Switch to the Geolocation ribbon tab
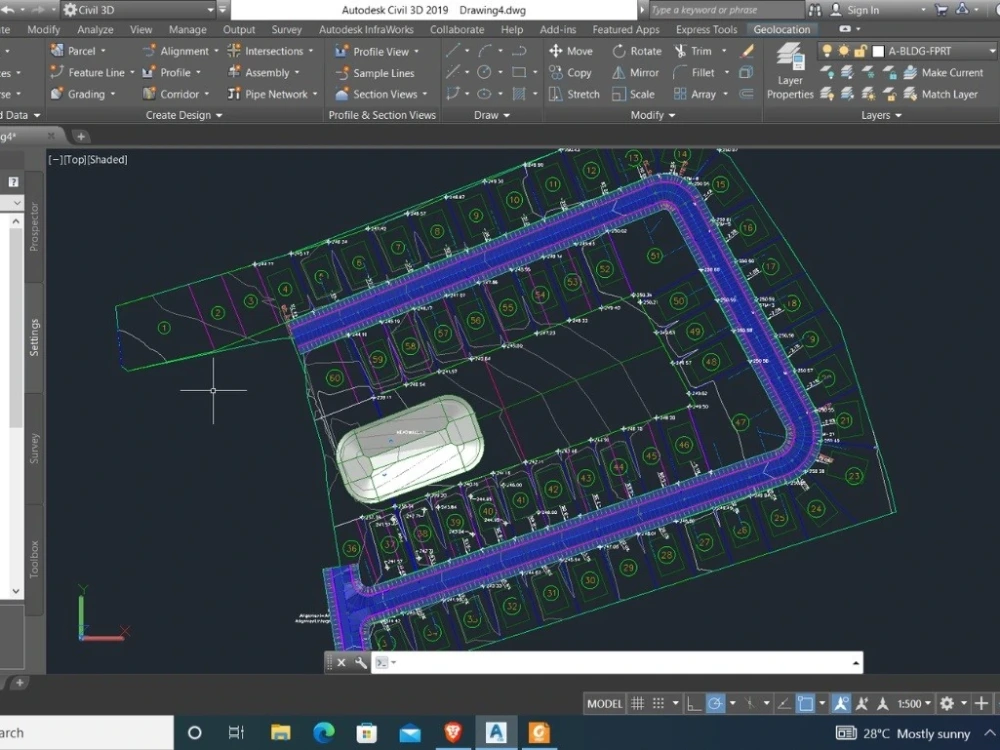 (782, 29)
